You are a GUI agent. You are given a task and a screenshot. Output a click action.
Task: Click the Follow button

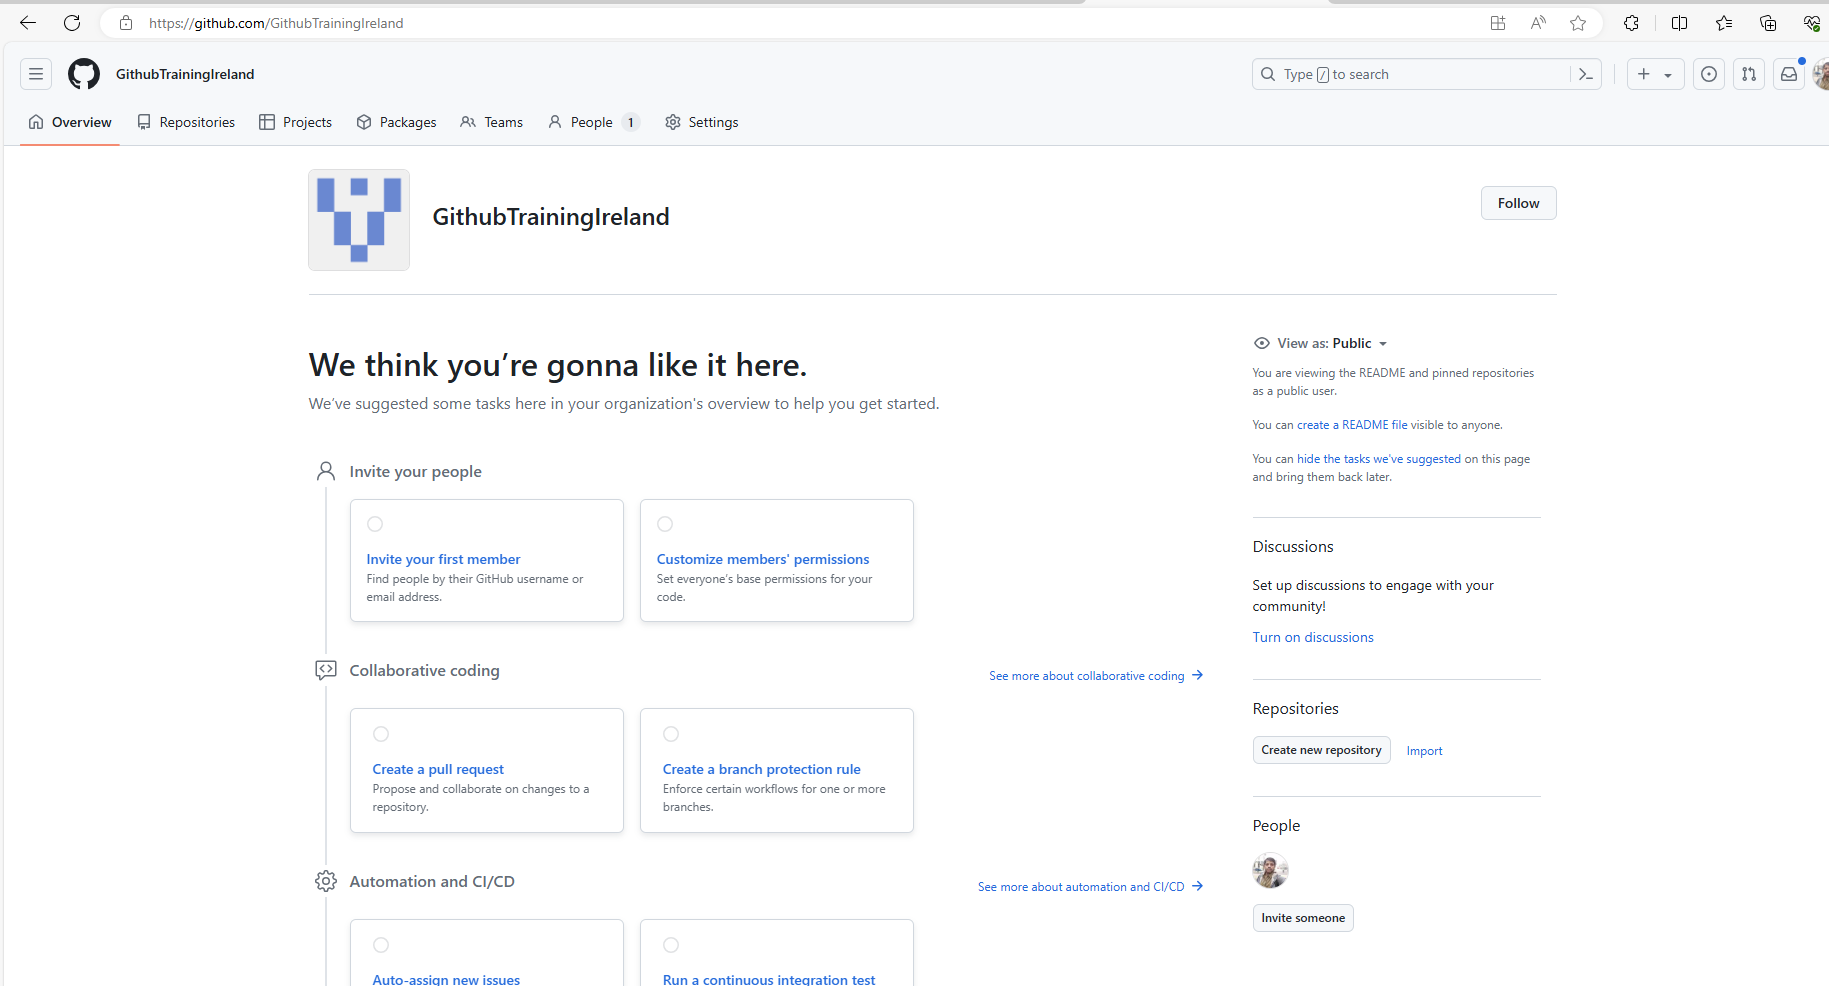tap(1518, 203)
